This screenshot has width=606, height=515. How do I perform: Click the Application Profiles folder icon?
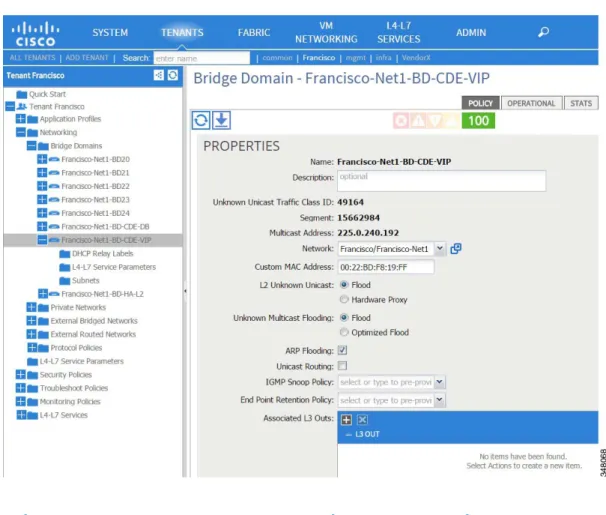point(32,119)
